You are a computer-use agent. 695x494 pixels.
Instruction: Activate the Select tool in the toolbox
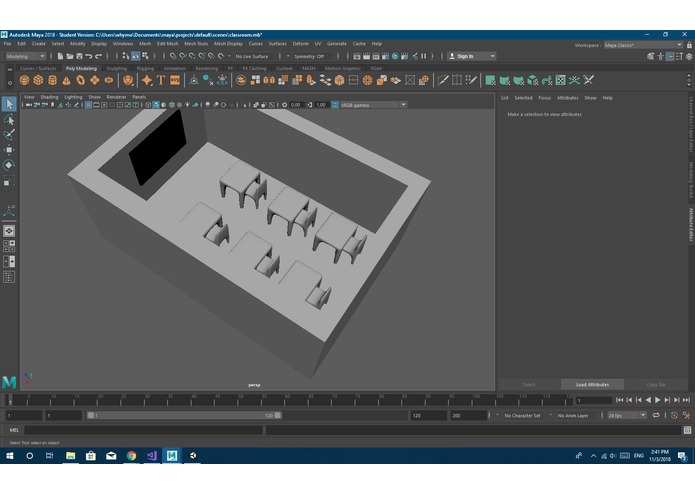9,104
